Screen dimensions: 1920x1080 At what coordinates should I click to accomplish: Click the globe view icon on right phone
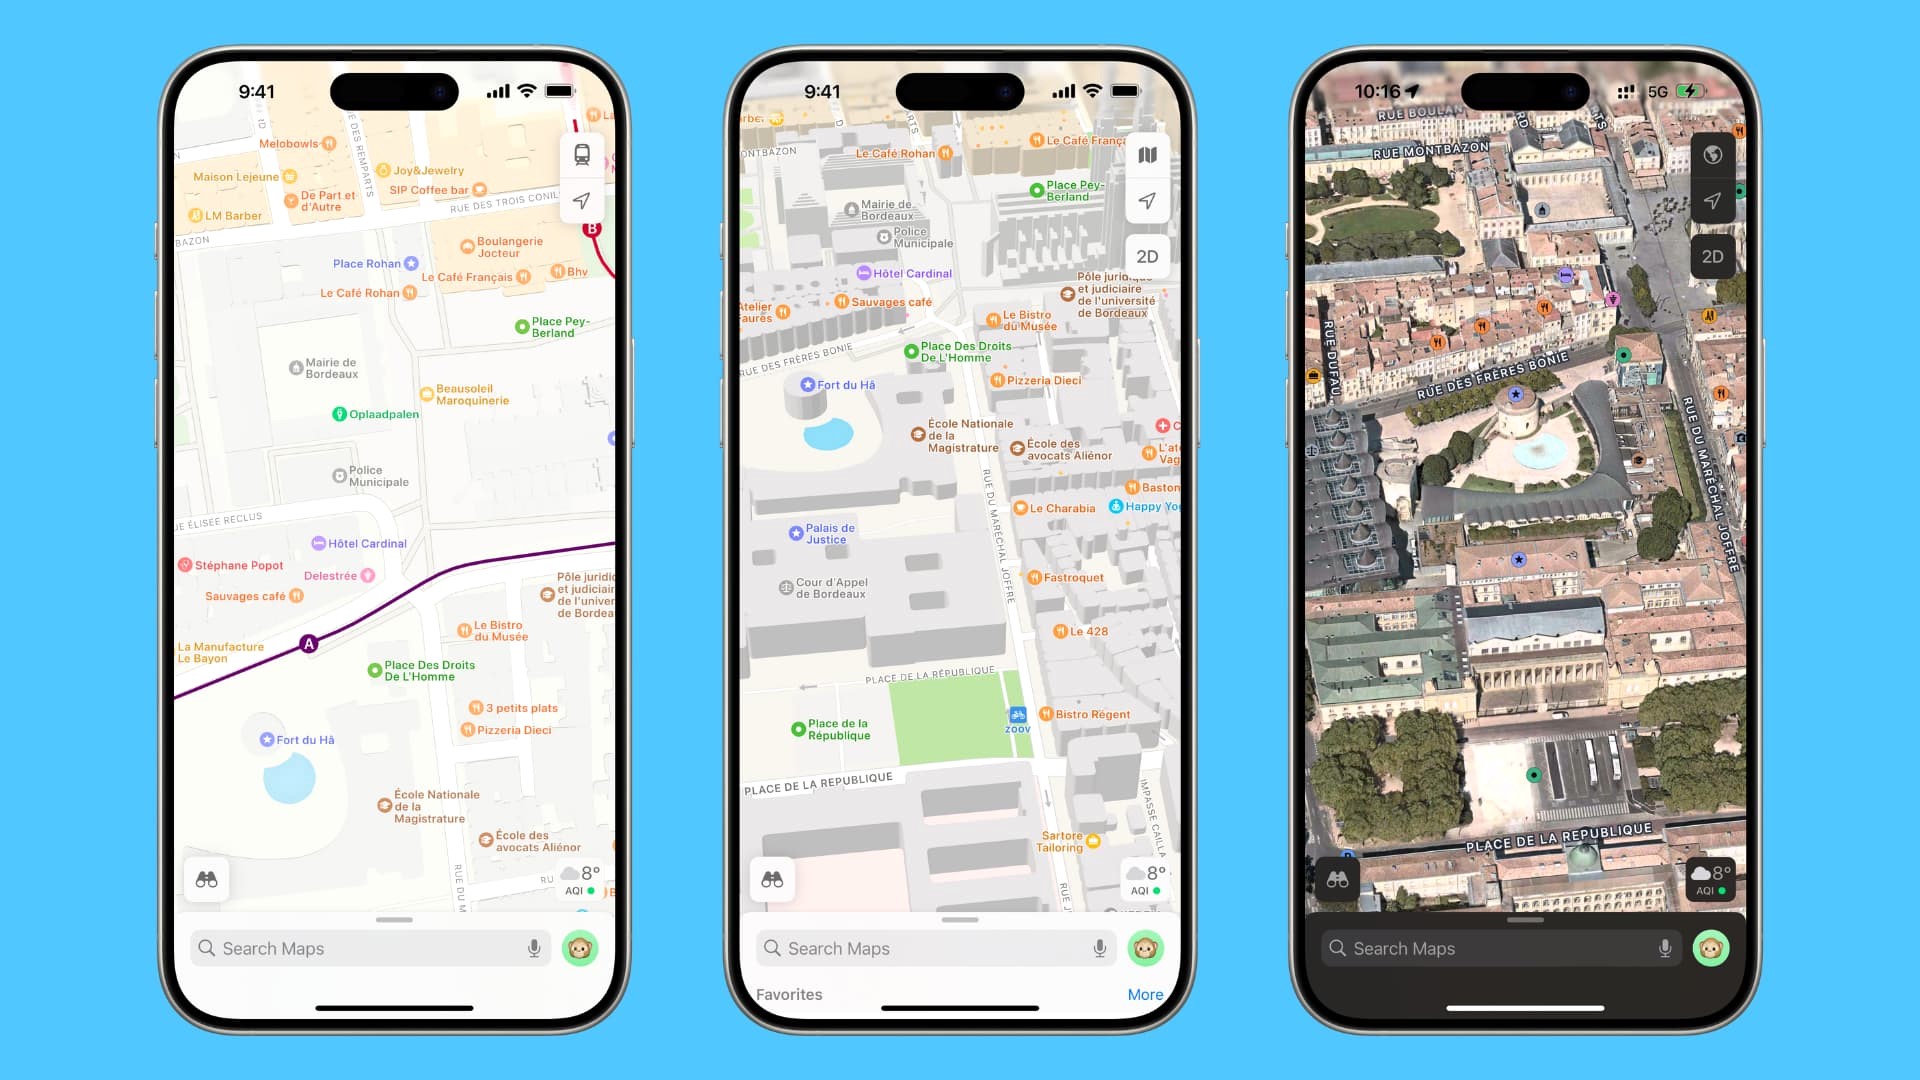click(x=1712, y=154)
